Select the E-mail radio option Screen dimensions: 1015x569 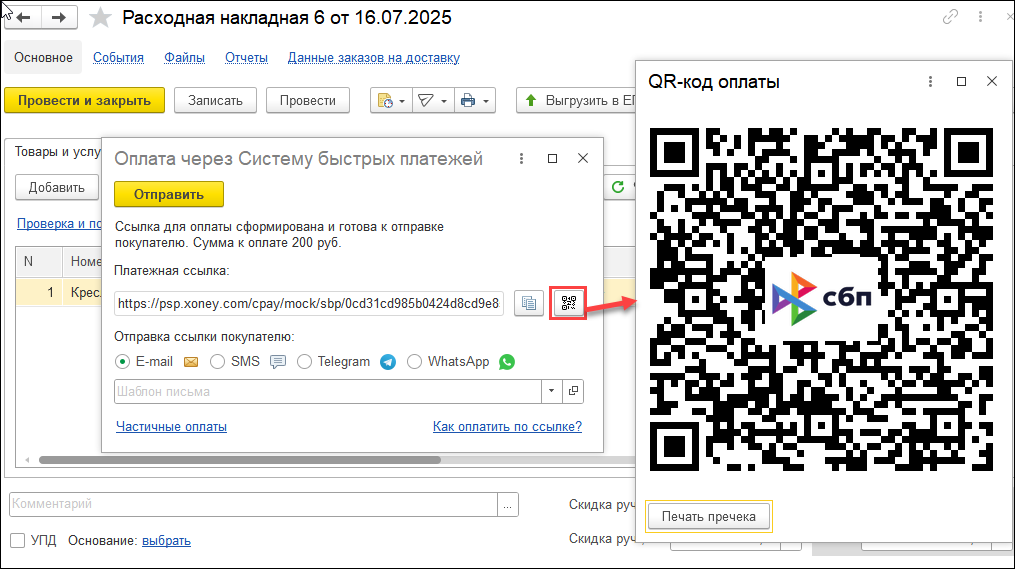[122, 362]
